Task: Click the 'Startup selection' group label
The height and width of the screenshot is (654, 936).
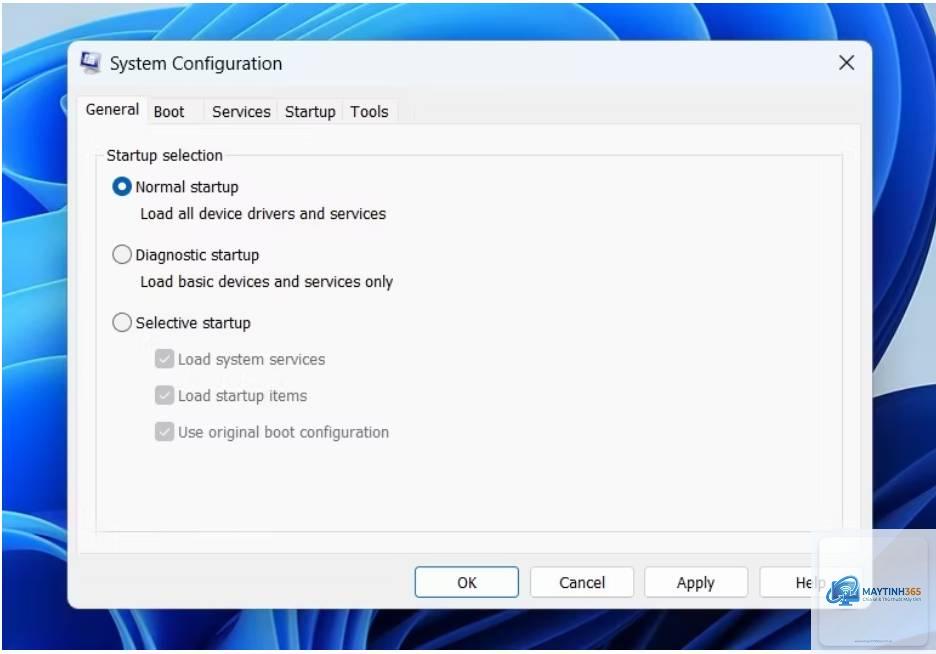Action: 165,156
